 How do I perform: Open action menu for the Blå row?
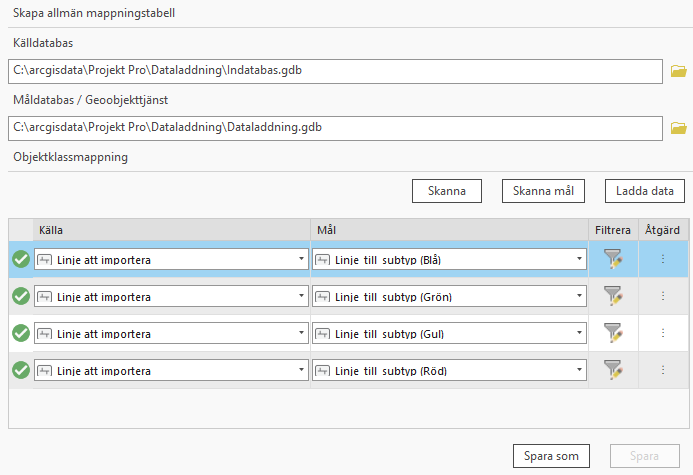pyautogui.click(x=662, y=260)
